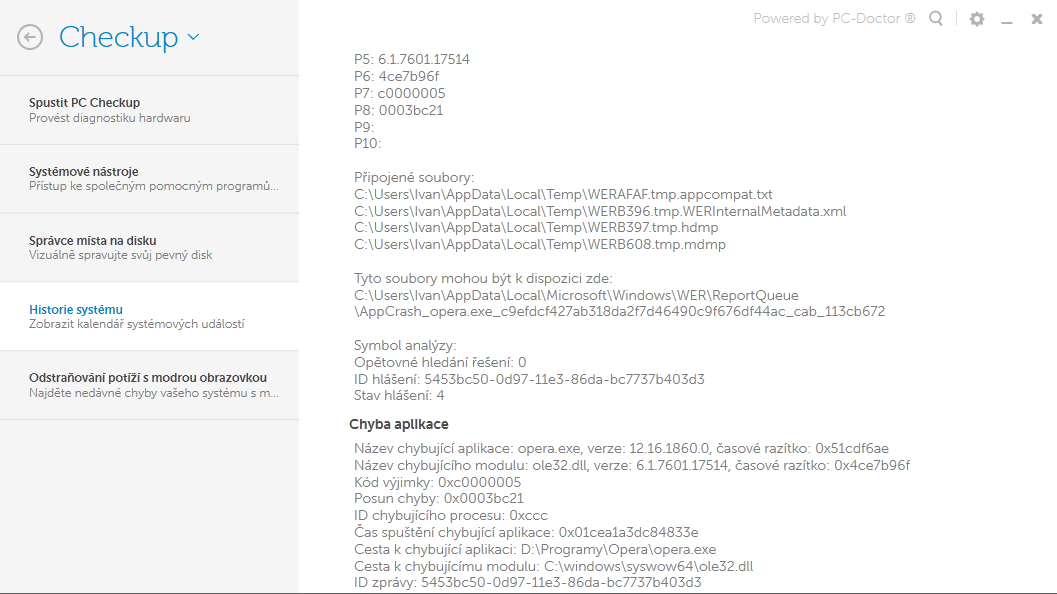
Task: Click the back arrow next to Checkup
Action: [30, 38]
